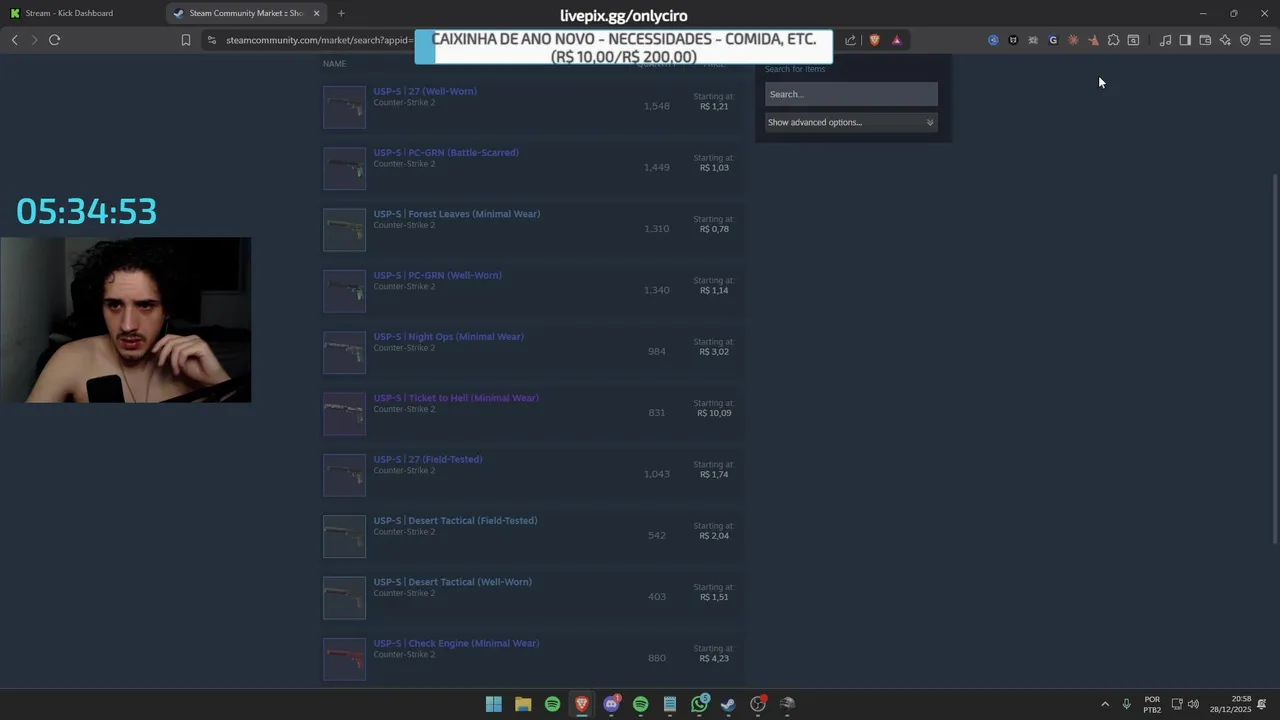Open the share icon in the address bar

point(850,40)
